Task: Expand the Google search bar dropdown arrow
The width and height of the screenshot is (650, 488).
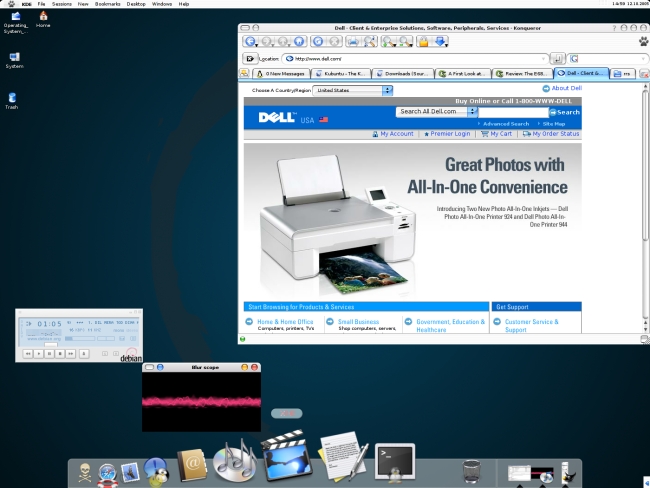Action: point(643,59)
